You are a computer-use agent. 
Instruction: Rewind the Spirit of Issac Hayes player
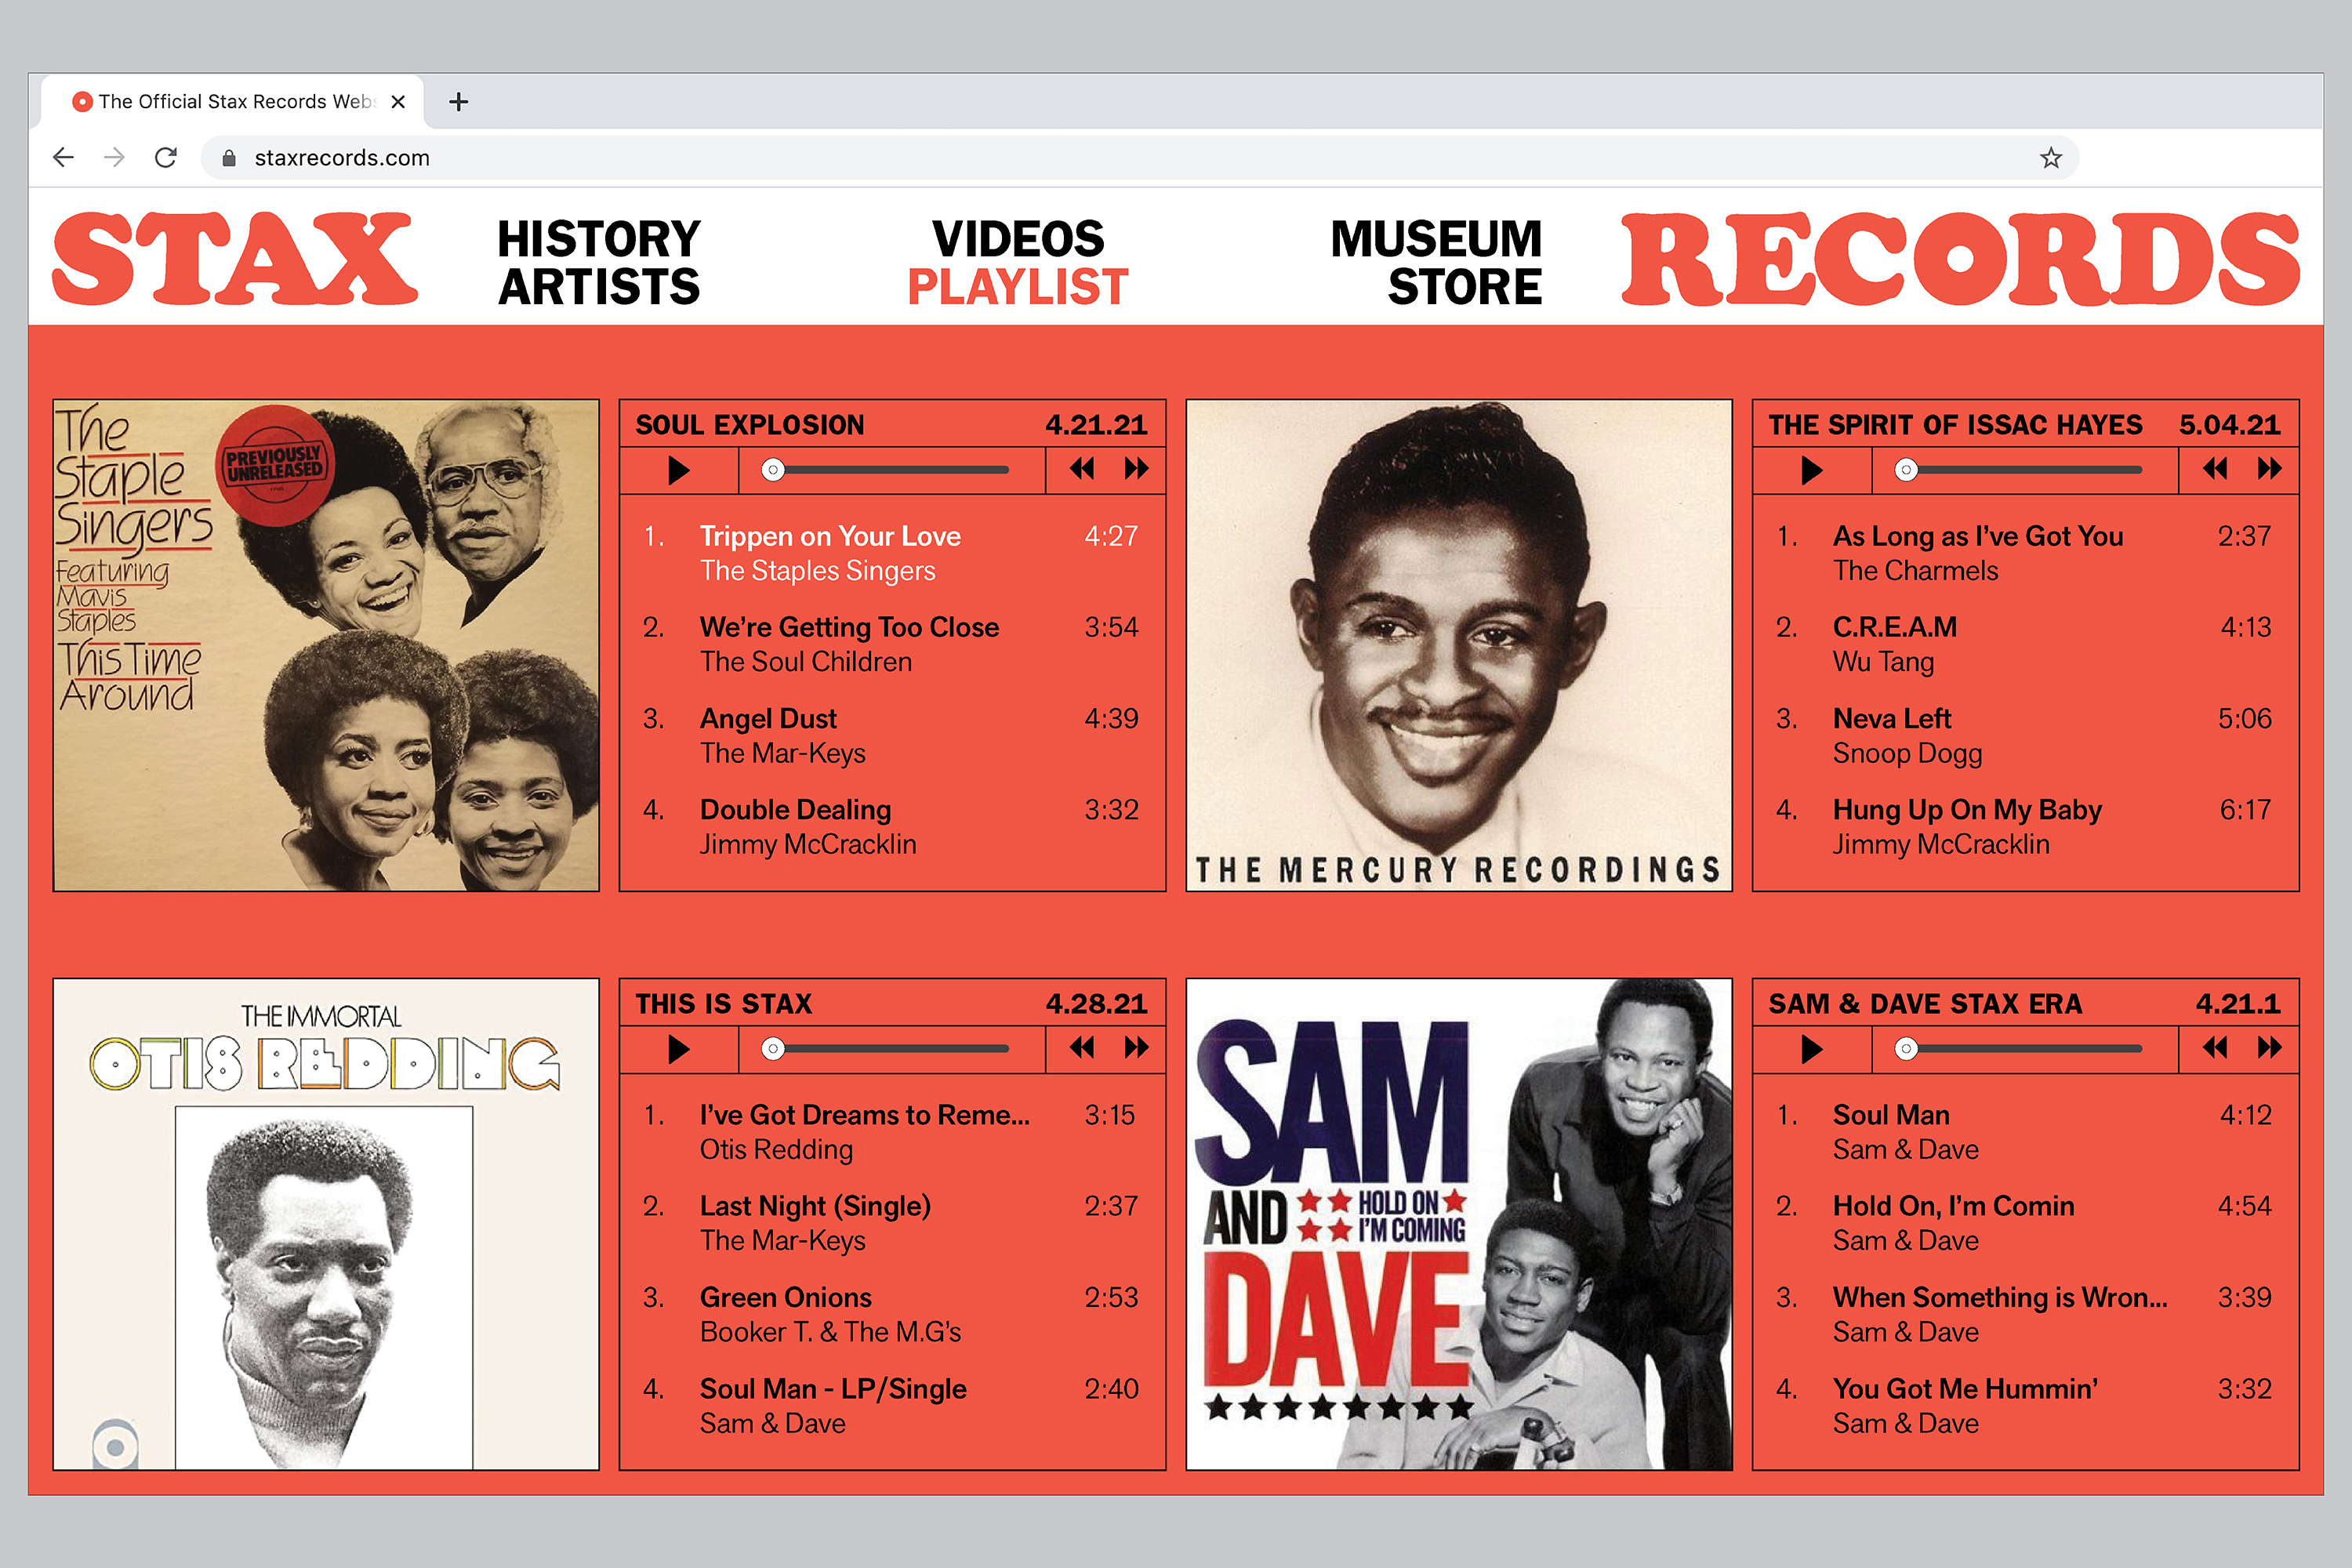coord(2214,469)
